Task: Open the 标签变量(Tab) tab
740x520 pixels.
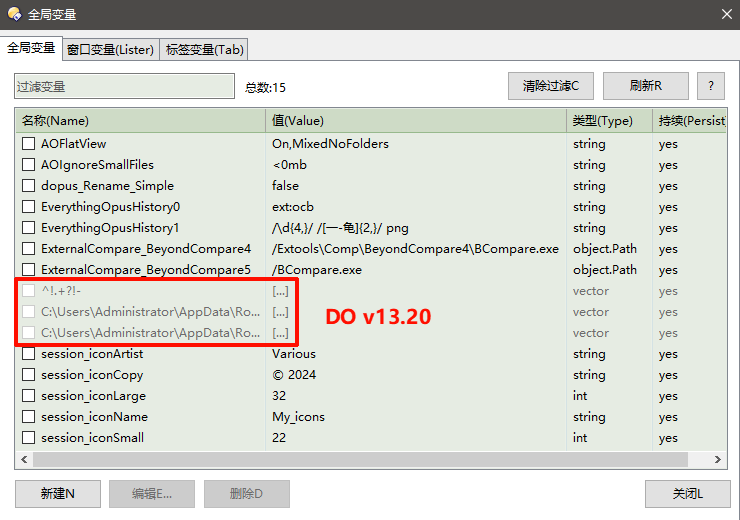Action: click(204, 49)
